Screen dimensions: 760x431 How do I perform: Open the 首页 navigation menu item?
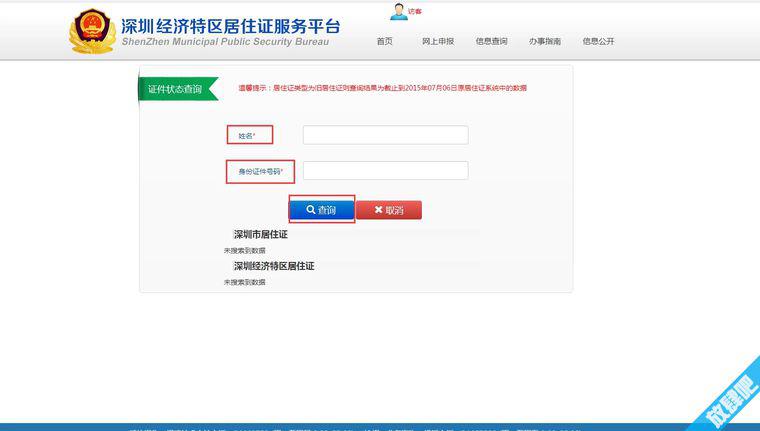[385, 41]
